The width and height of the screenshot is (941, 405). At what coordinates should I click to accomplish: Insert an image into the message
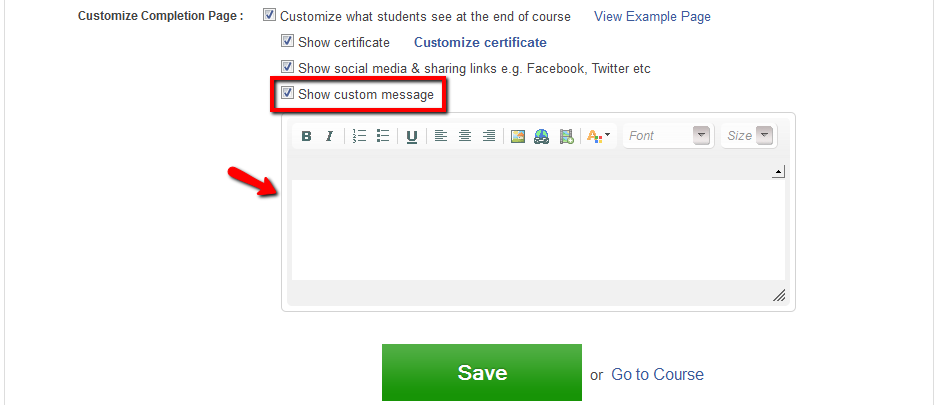pos(518,136)
